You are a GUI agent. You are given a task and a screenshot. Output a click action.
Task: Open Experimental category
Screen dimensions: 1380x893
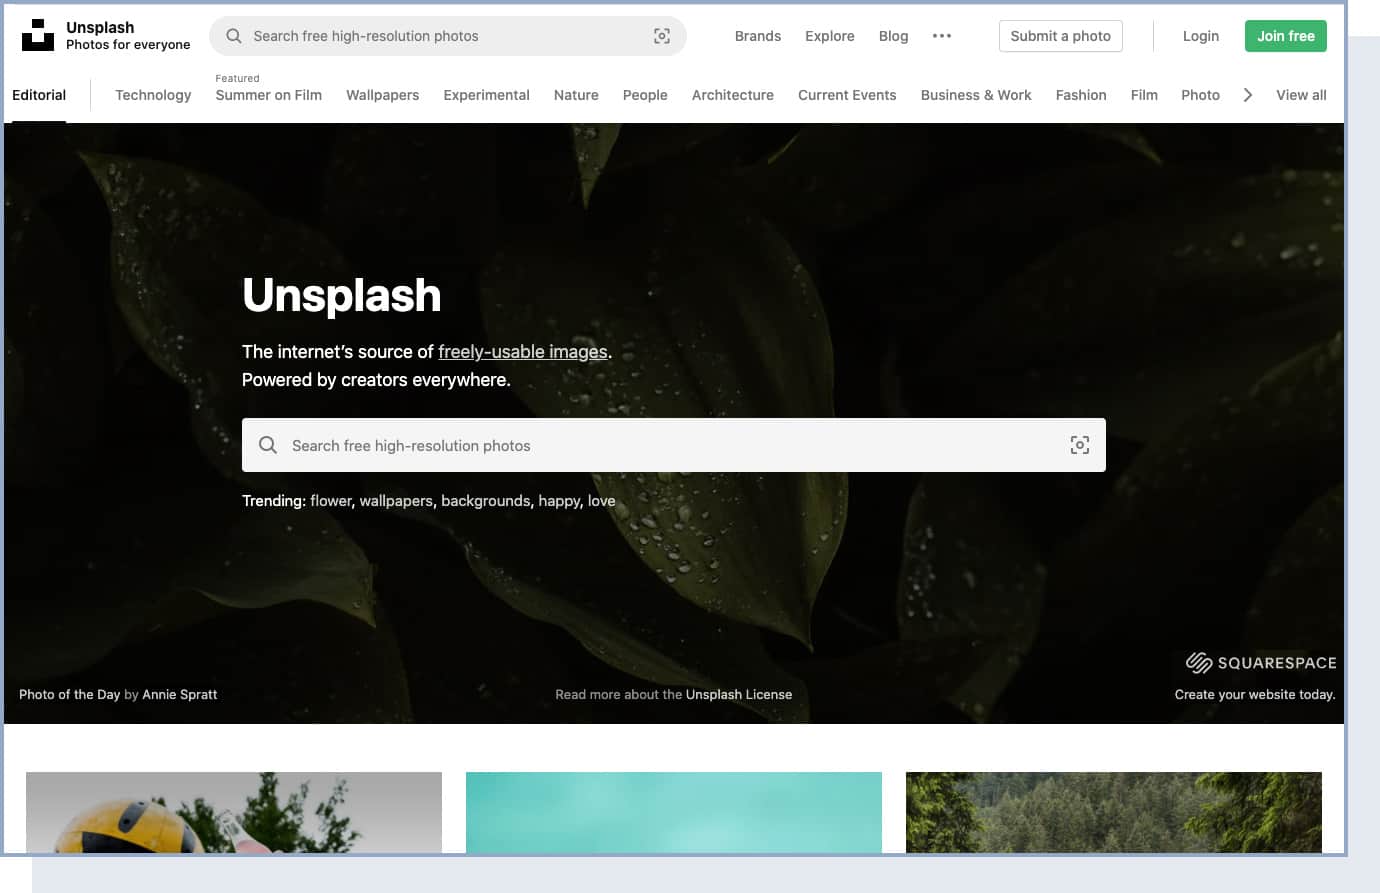(x=487, y=95)
